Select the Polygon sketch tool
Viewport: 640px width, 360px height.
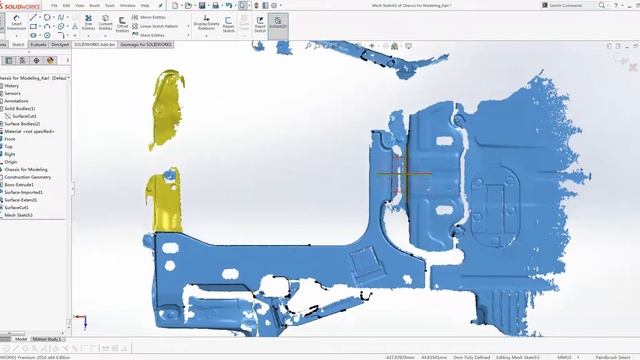[47, 36]
